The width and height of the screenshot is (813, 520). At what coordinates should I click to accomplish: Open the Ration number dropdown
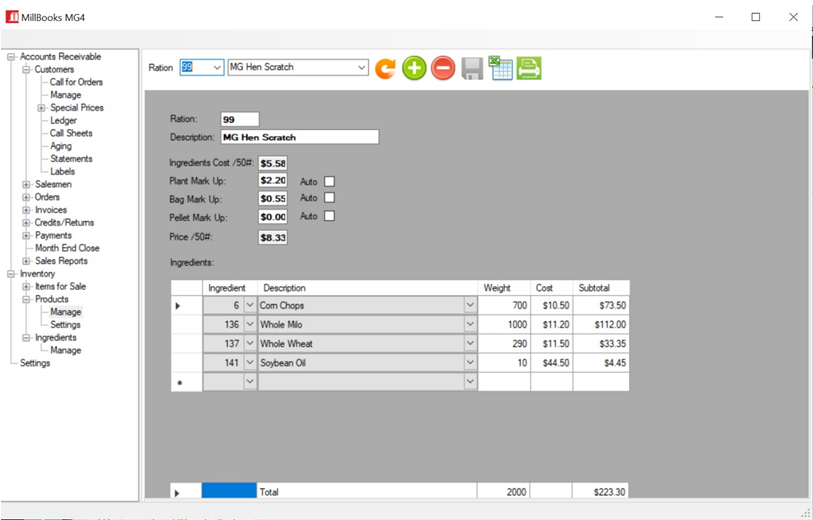(x=217, y=67)
